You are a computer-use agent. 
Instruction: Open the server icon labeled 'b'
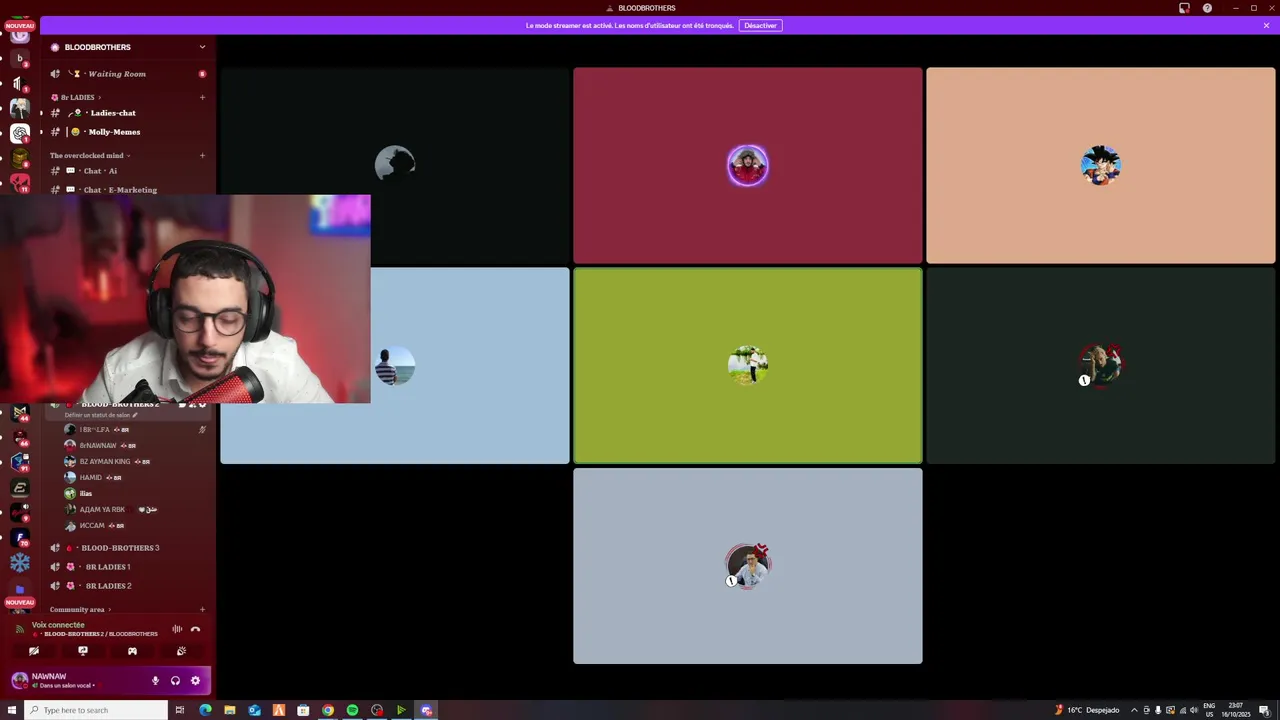coord(19,58)
